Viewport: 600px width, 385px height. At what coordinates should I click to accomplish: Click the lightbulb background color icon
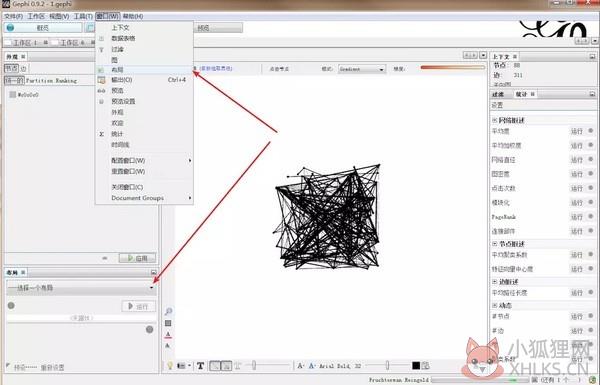pyautogui.click(x=170, y=365)
